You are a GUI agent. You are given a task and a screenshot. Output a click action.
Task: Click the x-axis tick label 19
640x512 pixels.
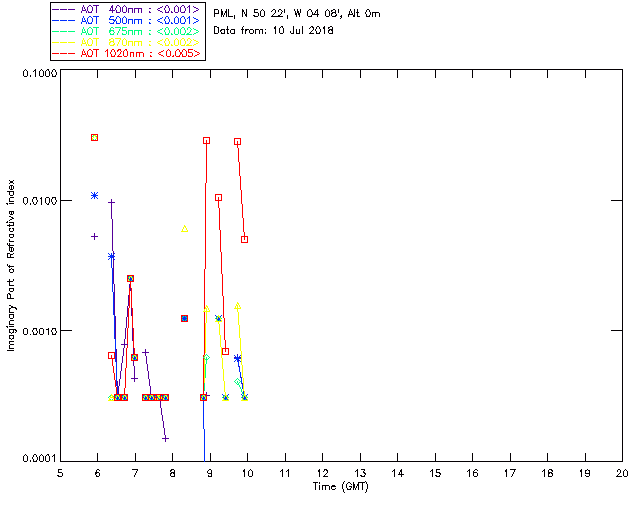tap(585, 473)
